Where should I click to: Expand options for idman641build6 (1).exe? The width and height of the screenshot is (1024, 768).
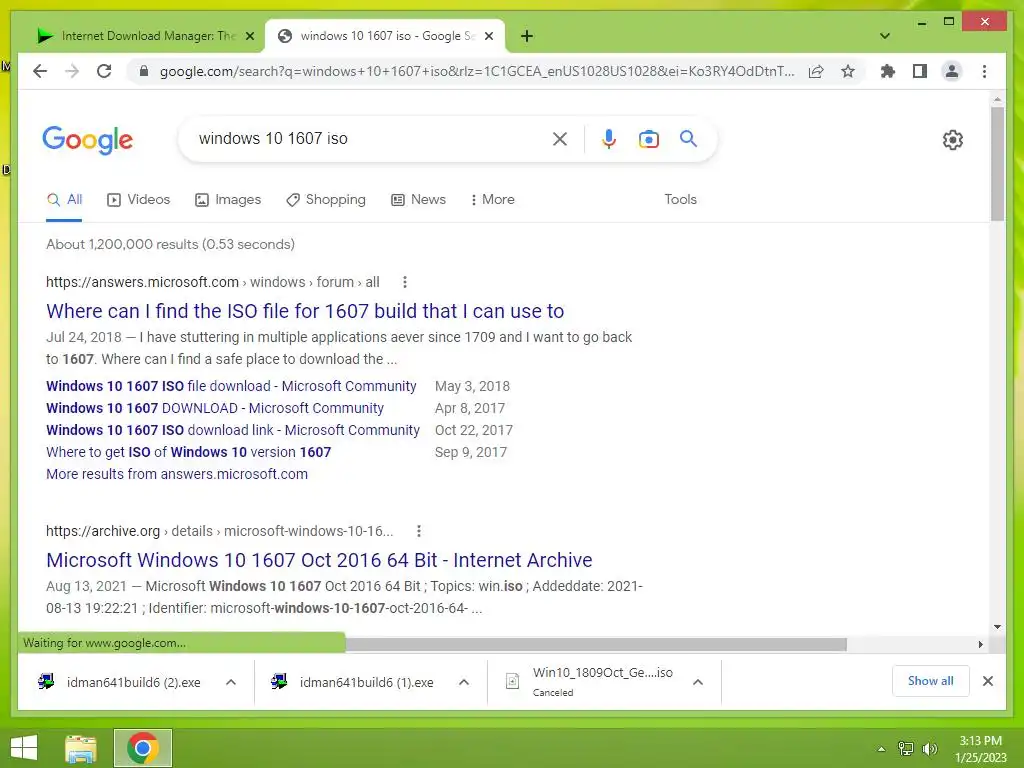[464, 682]
